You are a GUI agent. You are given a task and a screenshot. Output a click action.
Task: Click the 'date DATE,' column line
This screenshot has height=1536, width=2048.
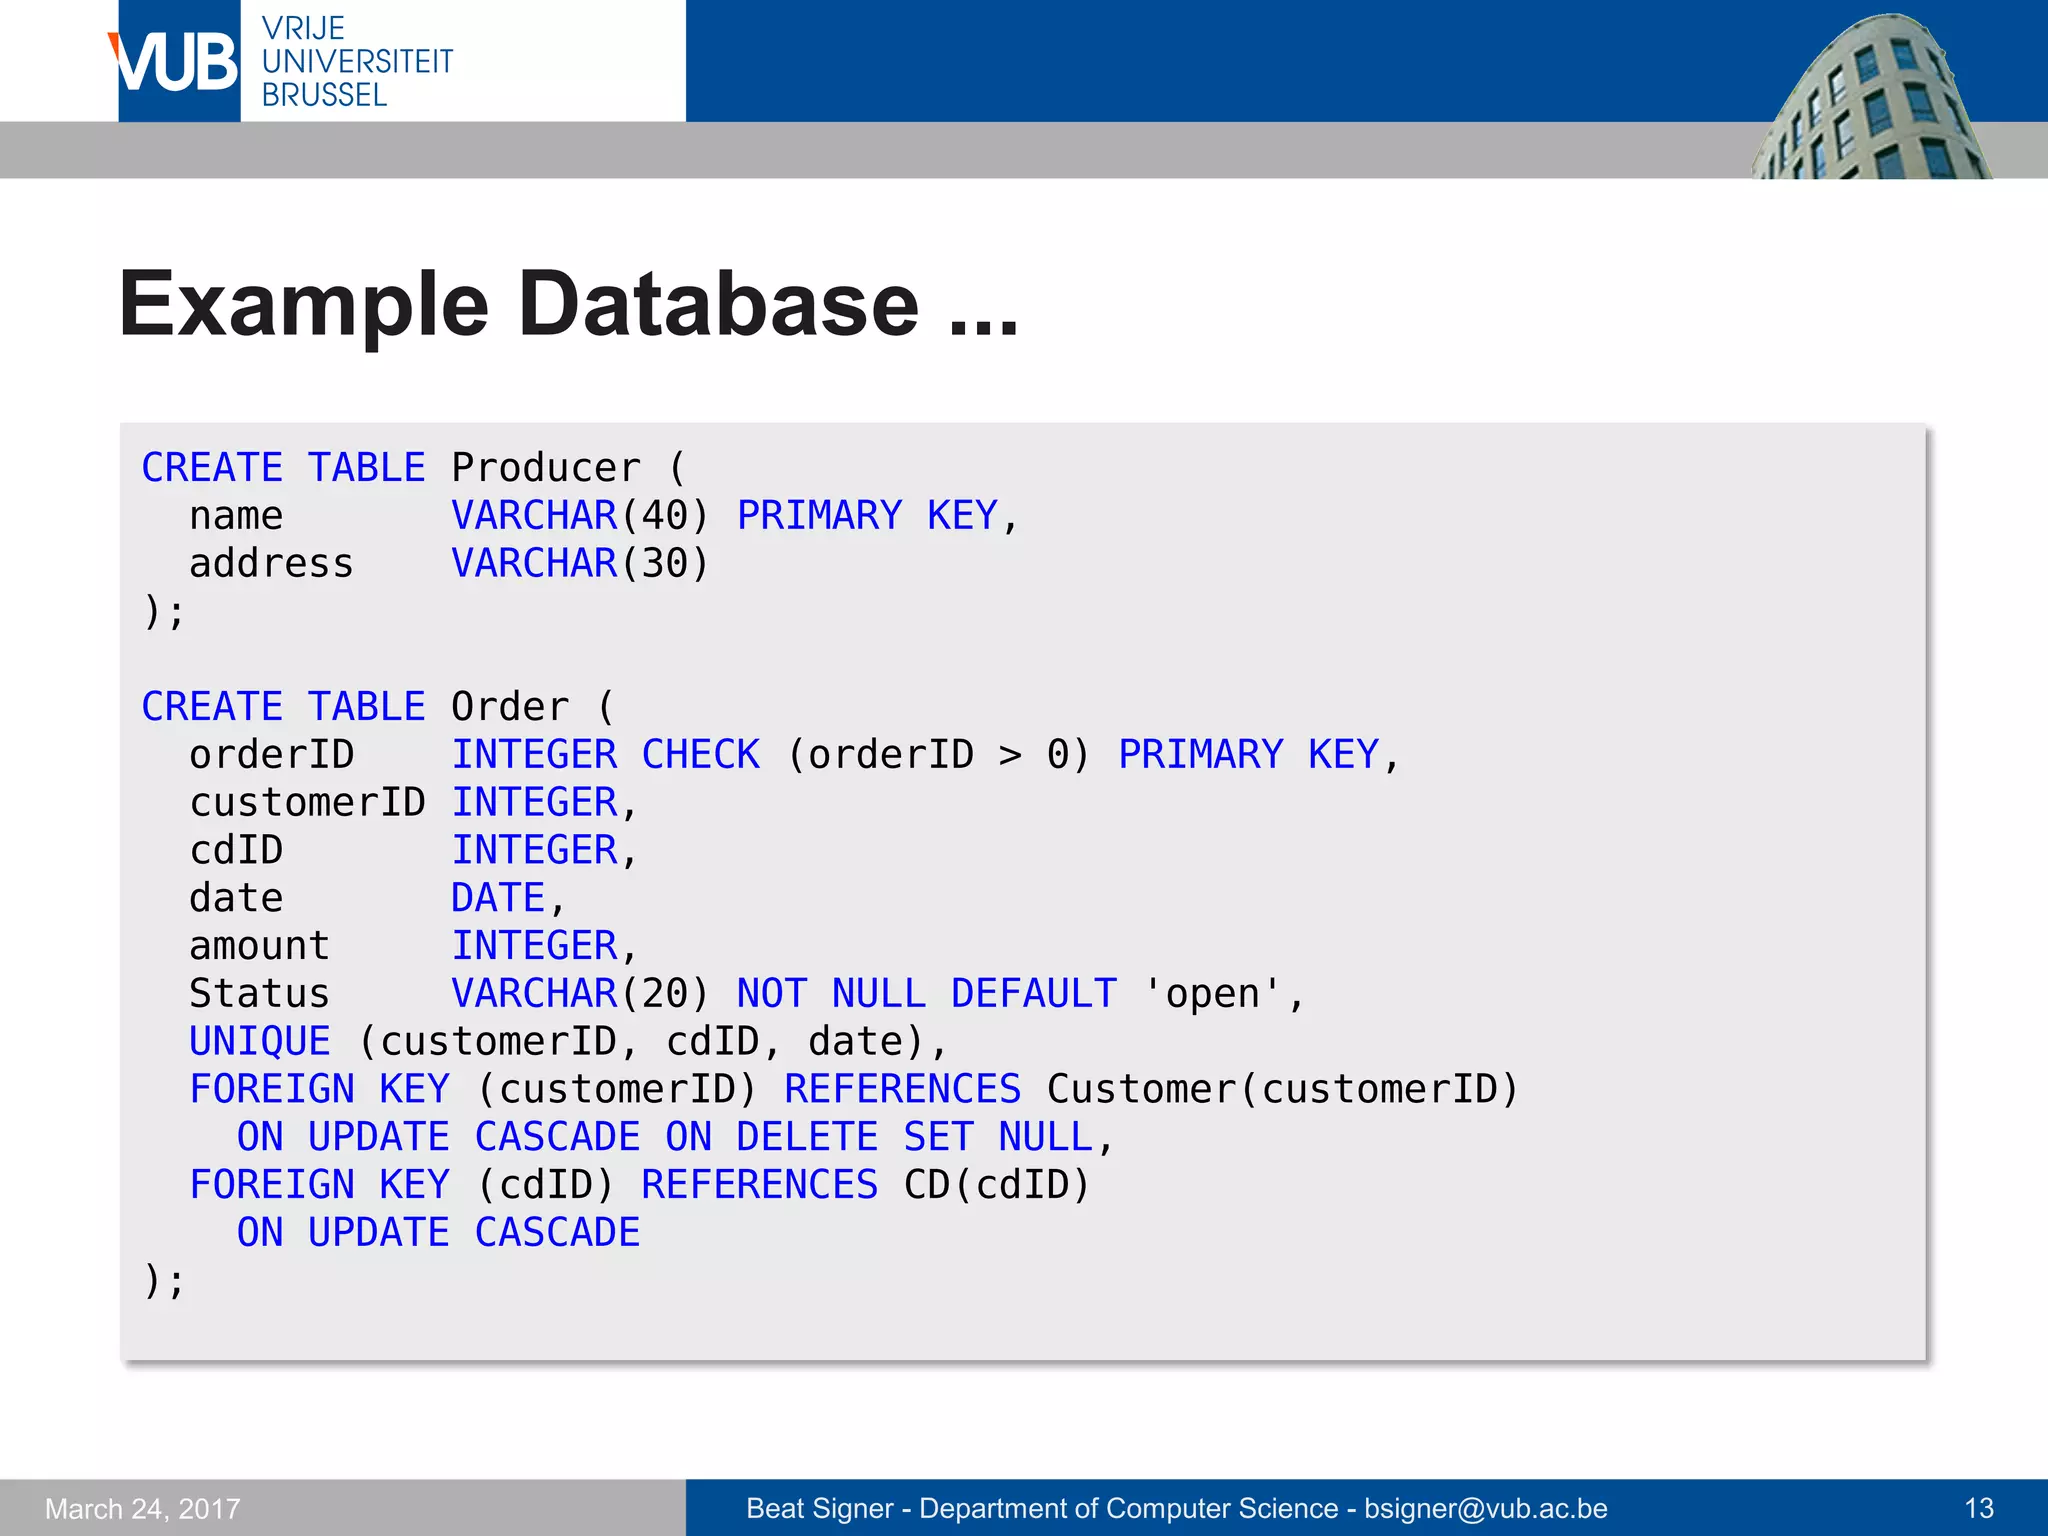(377, 898)
